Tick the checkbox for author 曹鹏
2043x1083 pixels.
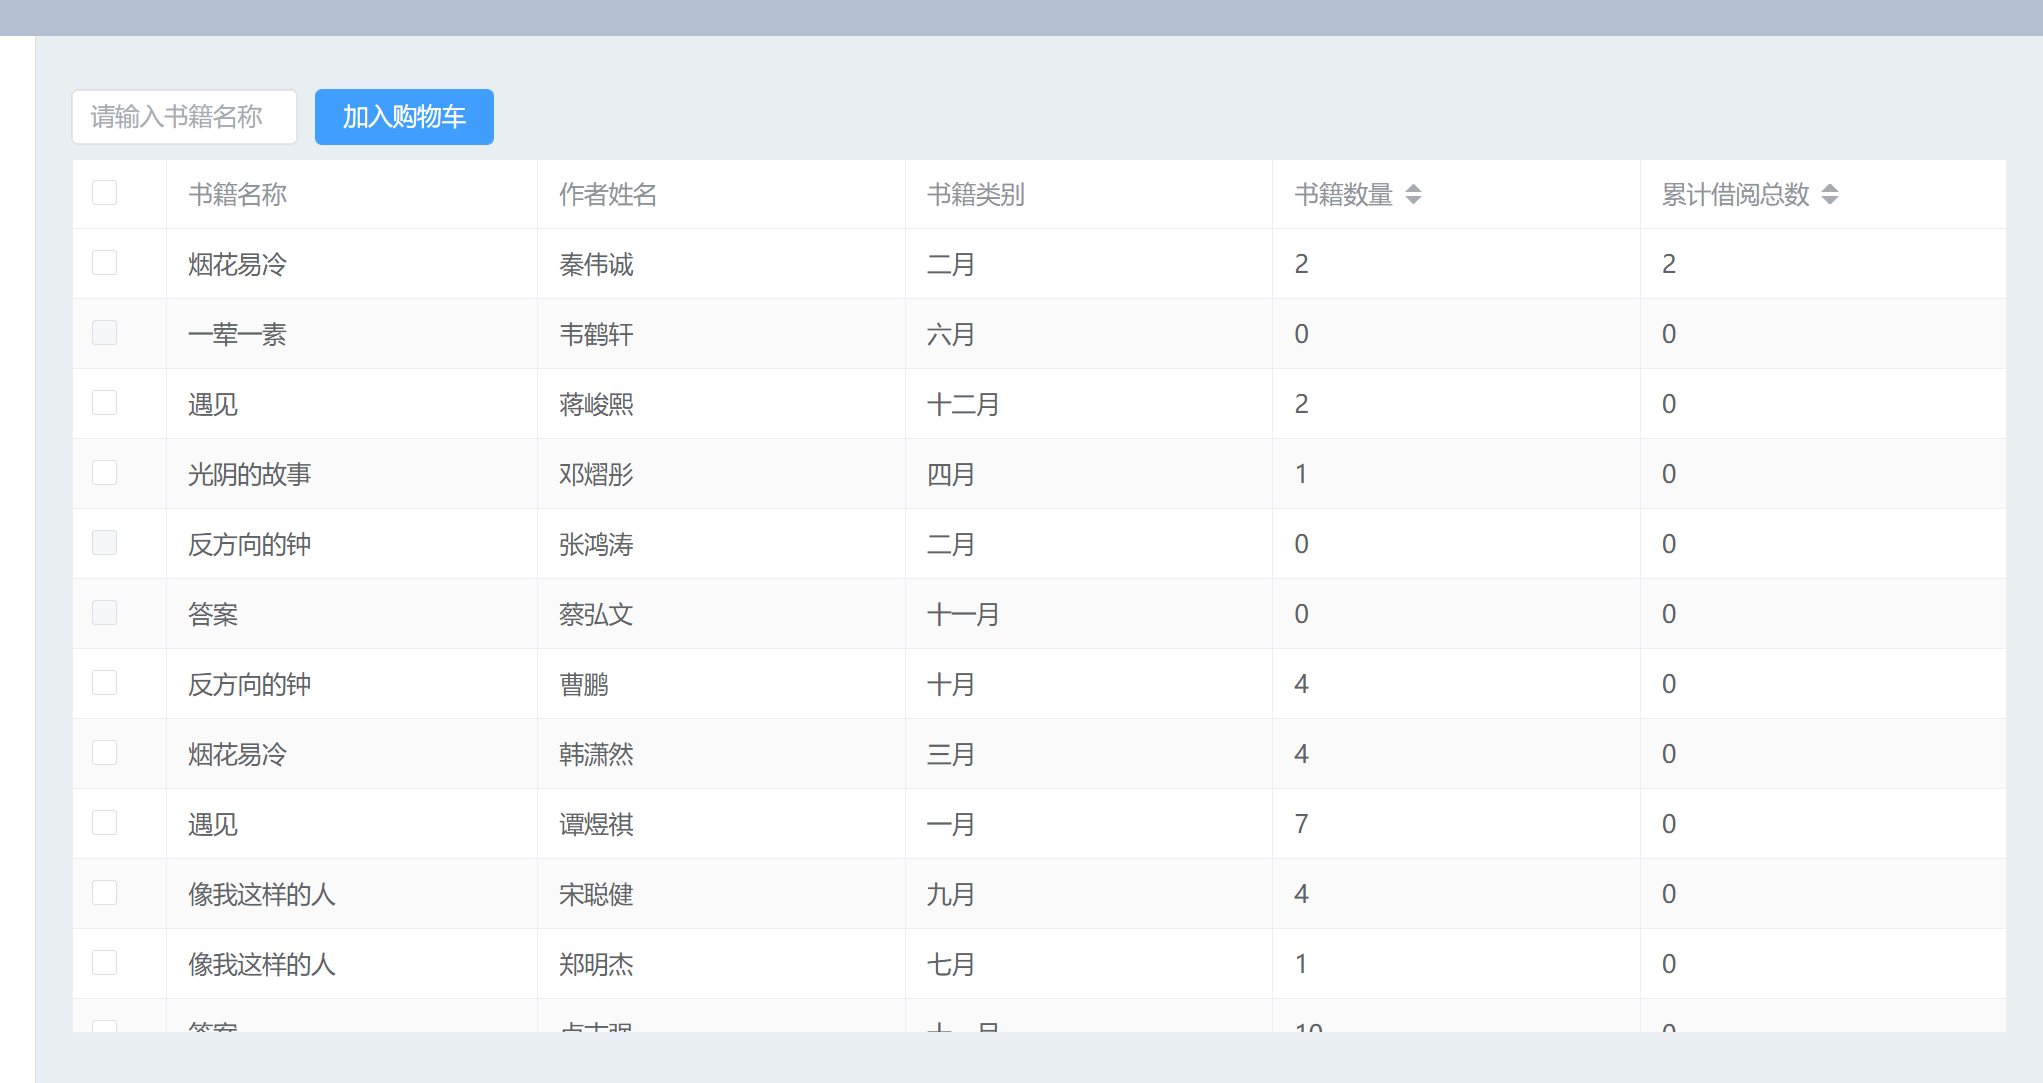click(105, 683)
